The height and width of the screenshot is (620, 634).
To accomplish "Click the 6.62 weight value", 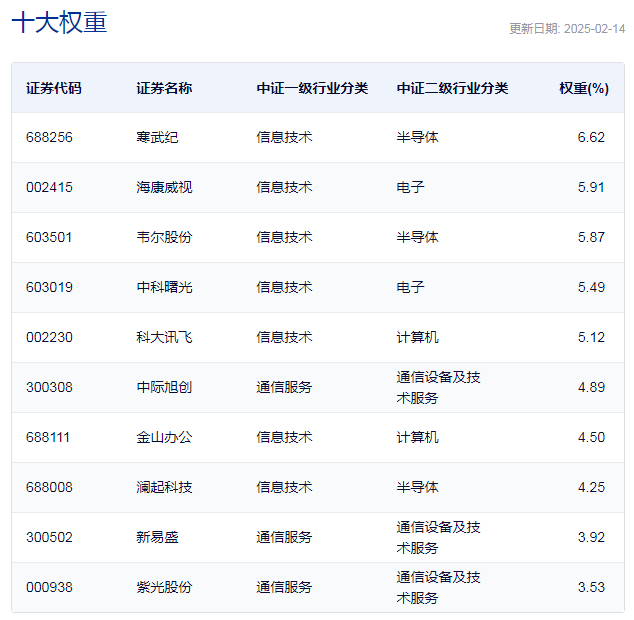I will click(591, 138).
